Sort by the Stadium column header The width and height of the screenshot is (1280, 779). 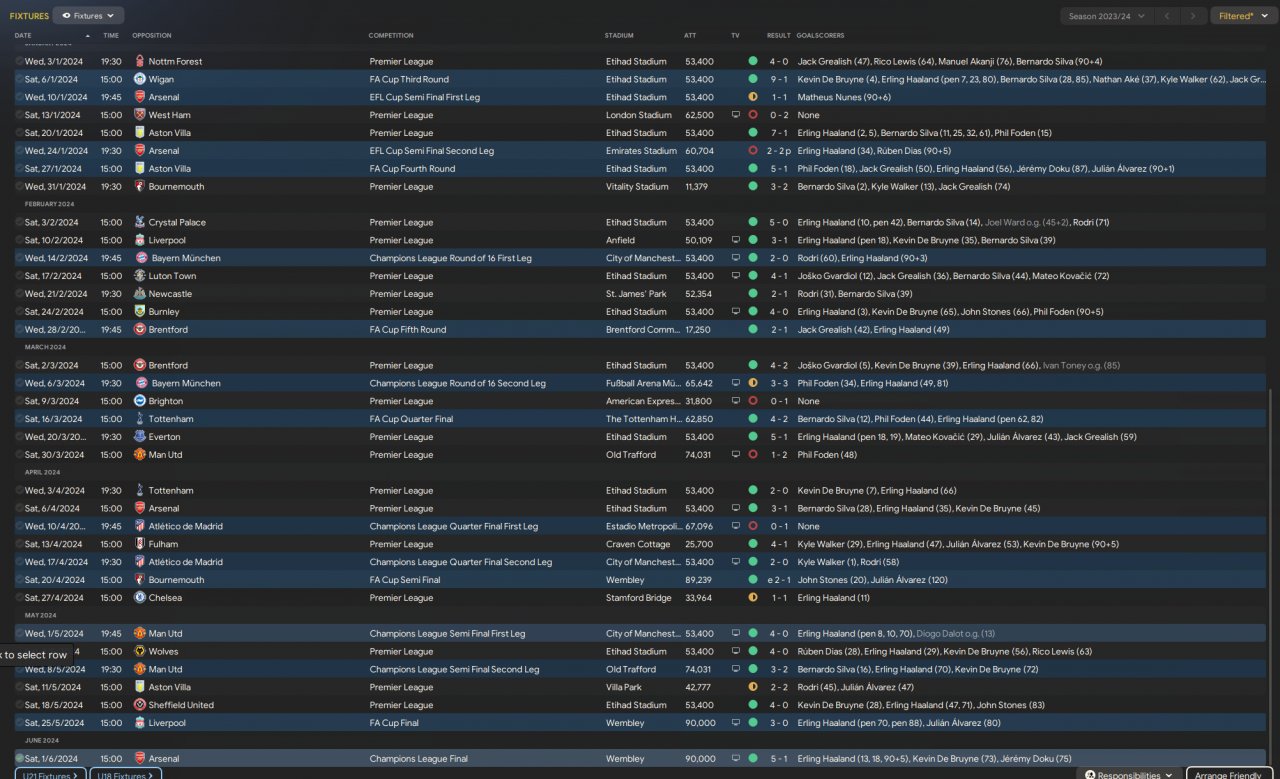click(619, 36)
